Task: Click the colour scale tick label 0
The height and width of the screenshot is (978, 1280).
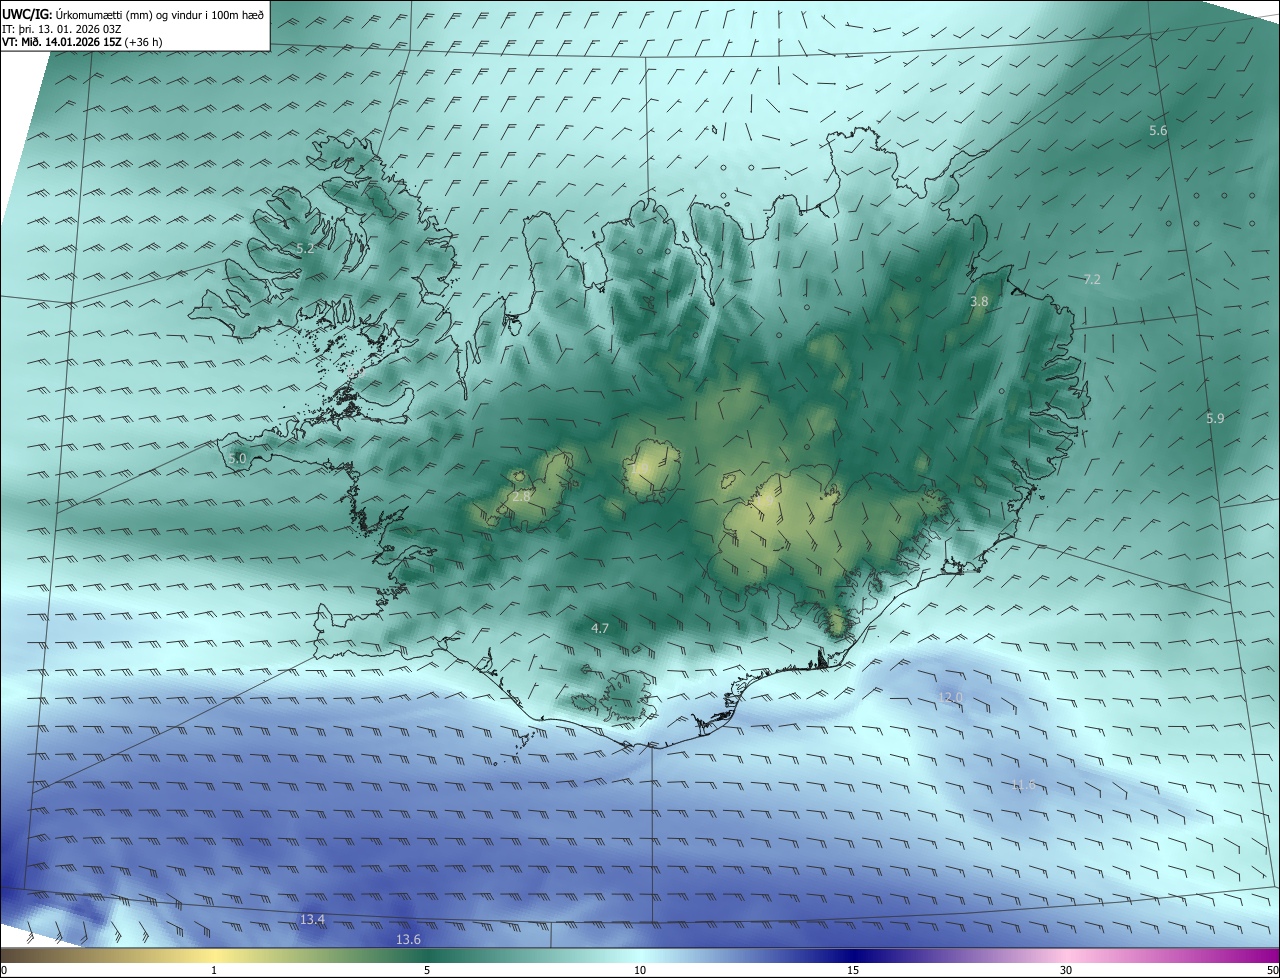Action: tap(4, 971)
